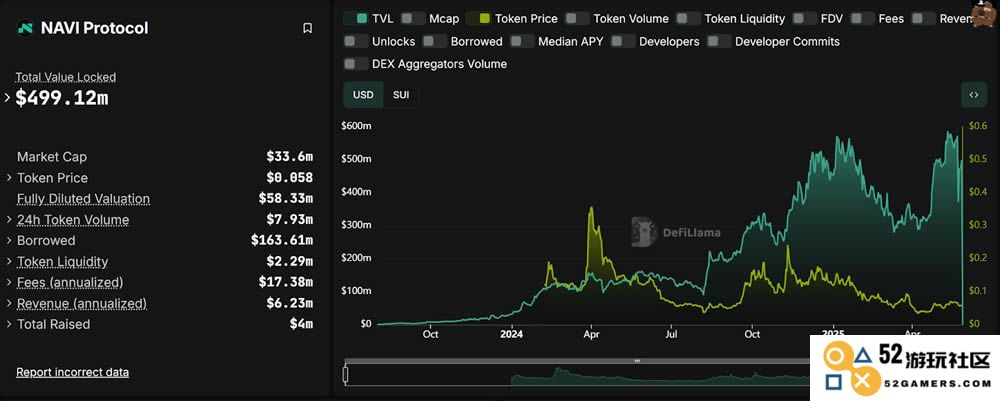
Task: Bookmark NAVI Protocol with the bookmark icon
Action: (307, 28)
